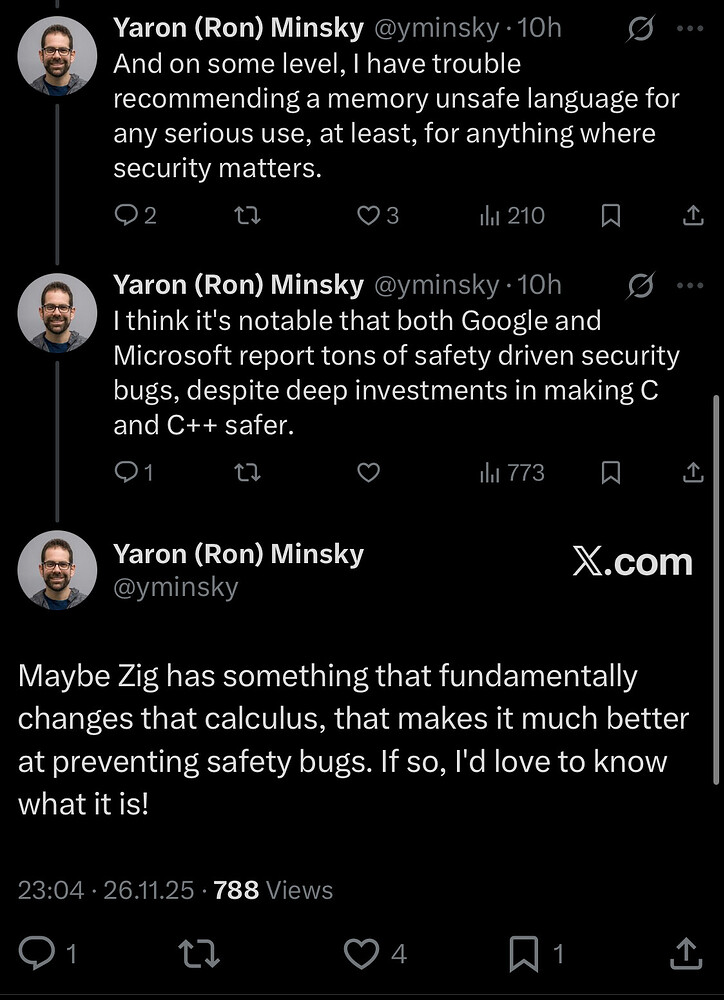Open more options on Google and Microsoft tweet
724x1000 pixels.
[x=690, y=285]
